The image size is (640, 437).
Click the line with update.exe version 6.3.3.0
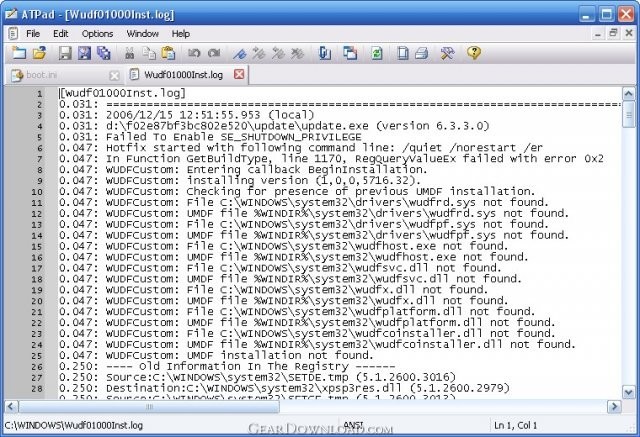[274, 126]
